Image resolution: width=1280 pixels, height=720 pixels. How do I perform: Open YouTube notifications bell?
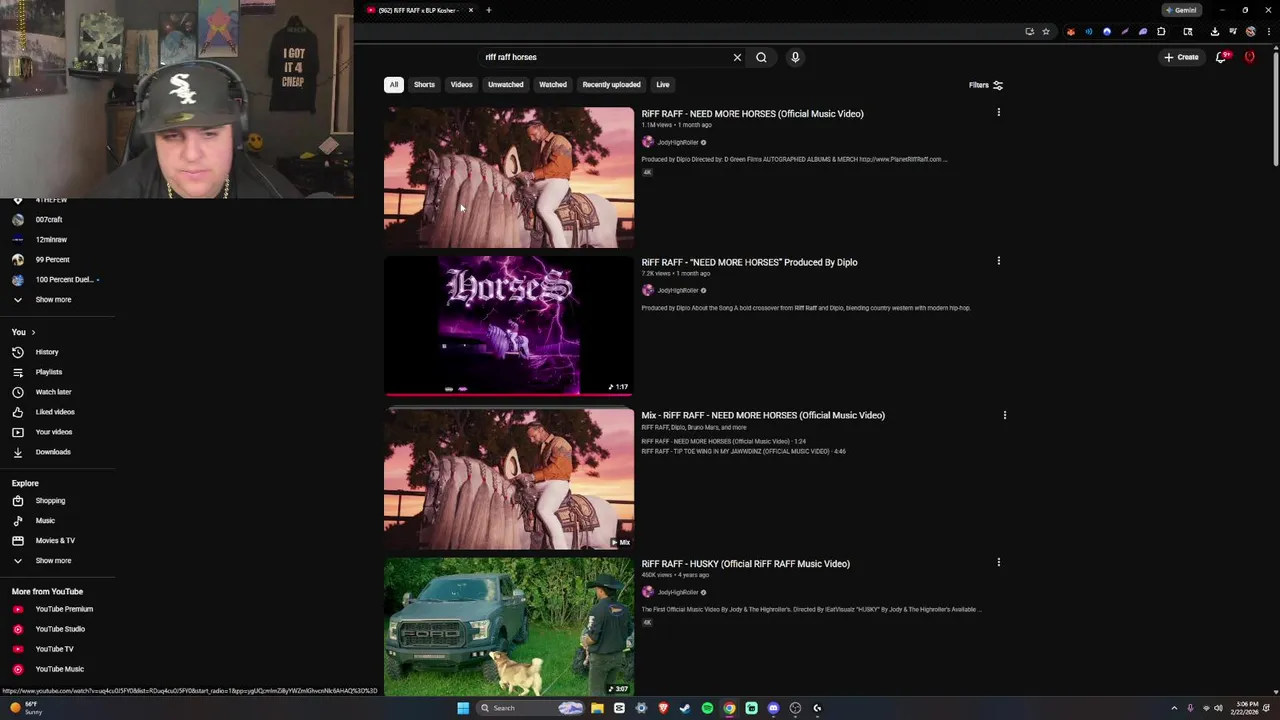tap(1221, 57)
